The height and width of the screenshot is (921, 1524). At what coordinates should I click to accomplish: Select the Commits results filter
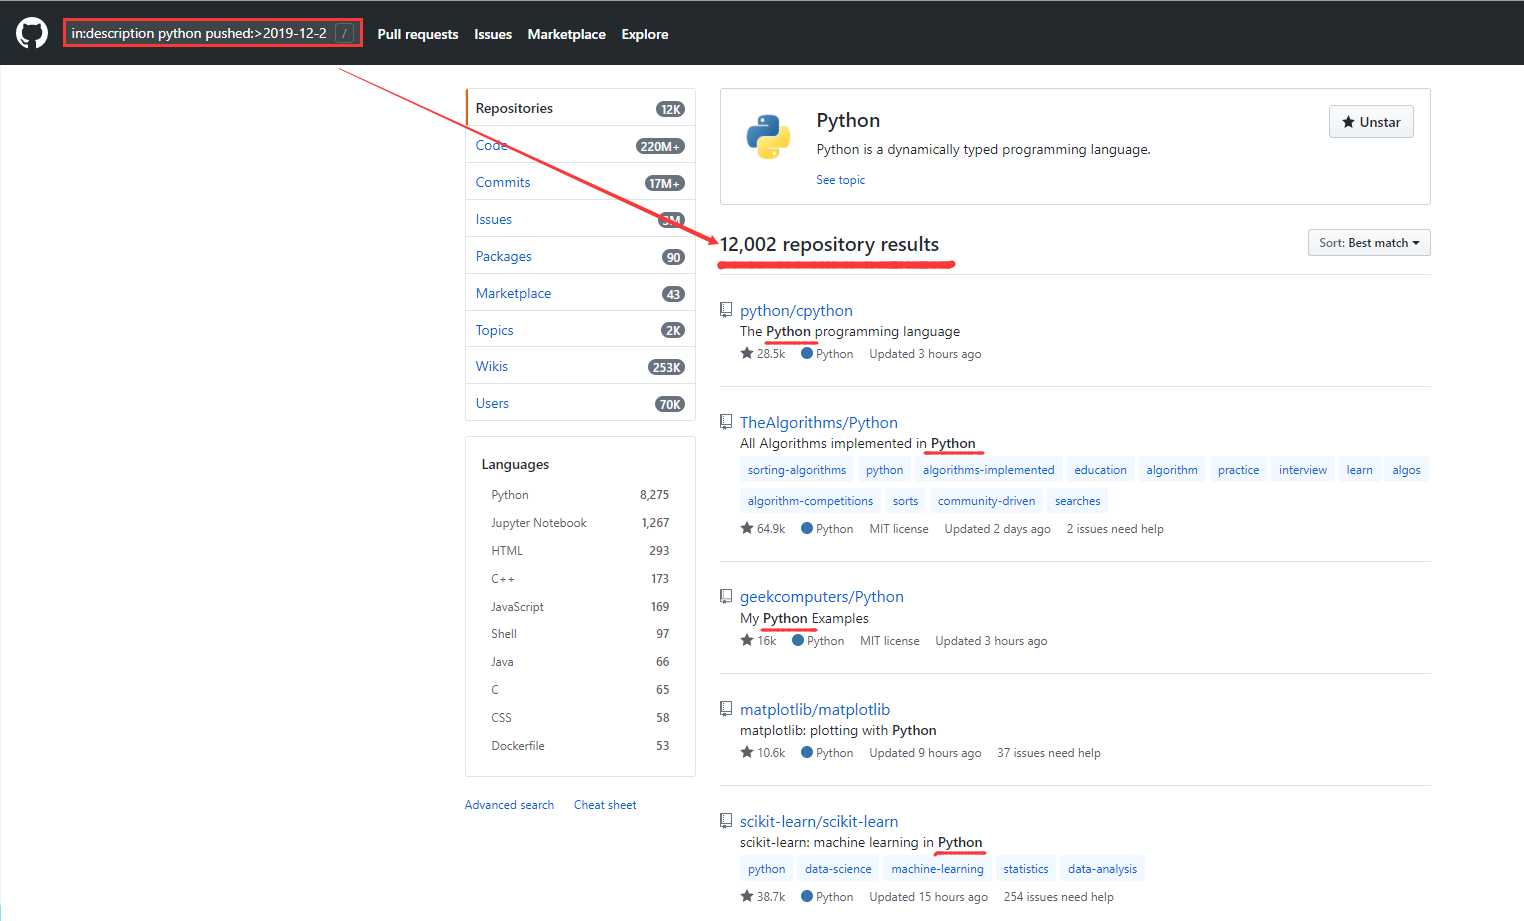coord(580,182)
